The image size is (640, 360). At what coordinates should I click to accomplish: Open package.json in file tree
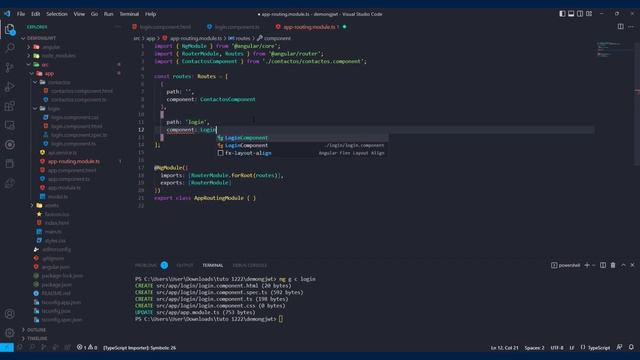click(x=56, y=284)
